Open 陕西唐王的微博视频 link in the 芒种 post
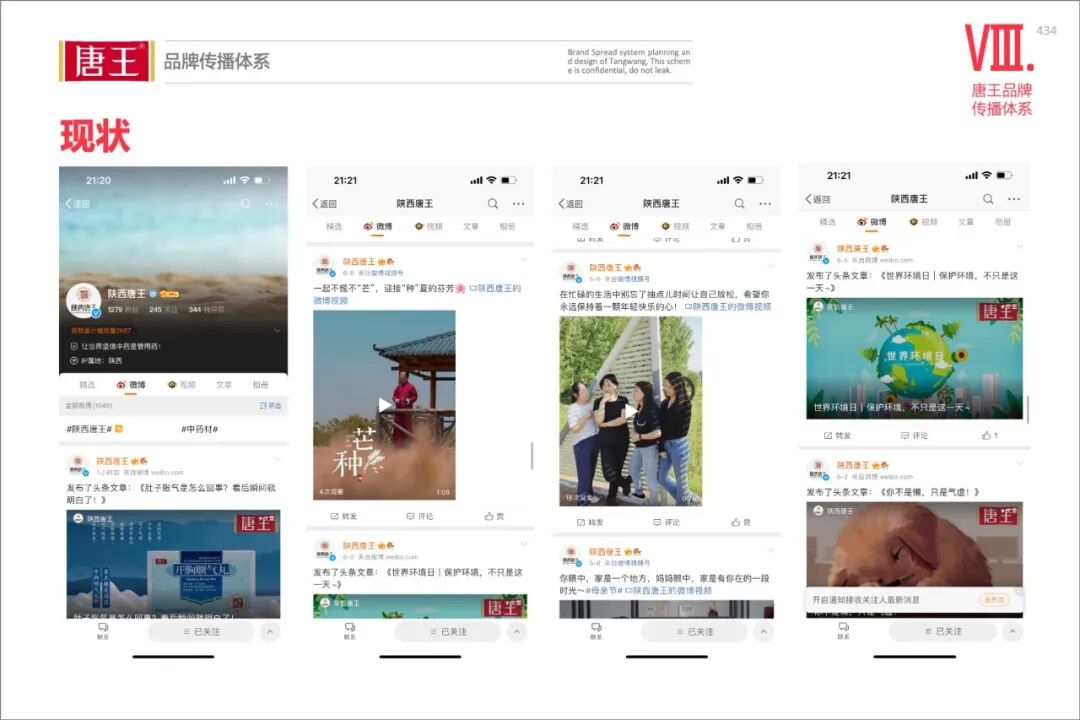This screenshot has height=720, width=1080. (417, 294)
